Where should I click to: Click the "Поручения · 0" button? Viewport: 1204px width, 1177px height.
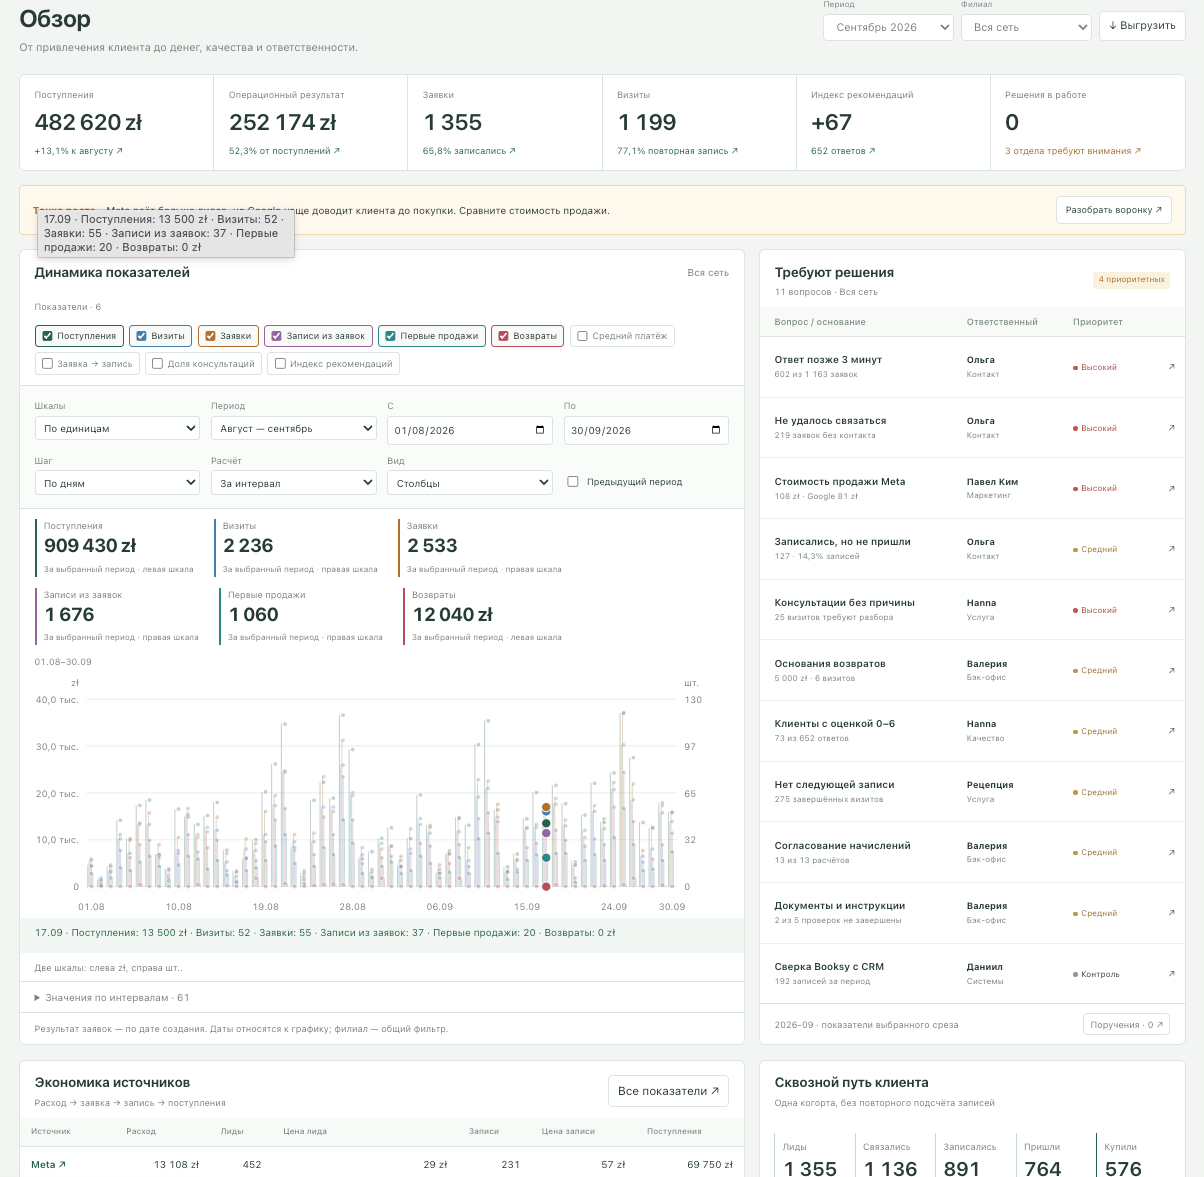[x=1127, y=1025]
